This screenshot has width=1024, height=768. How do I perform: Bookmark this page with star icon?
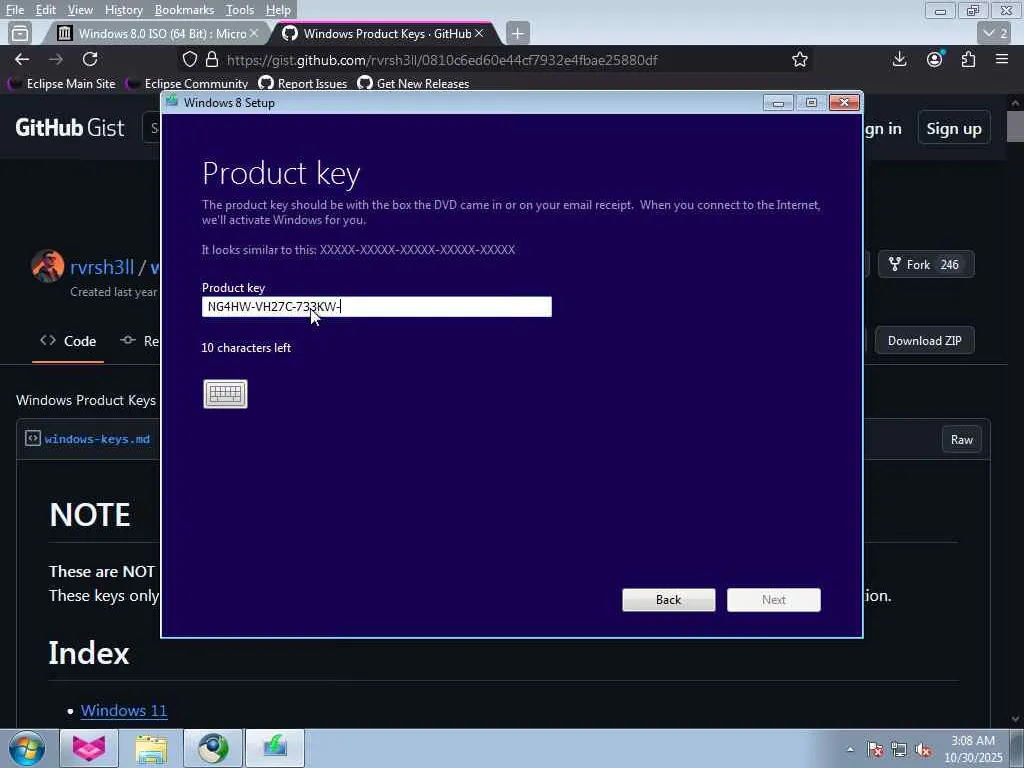pyautogui.click(x=799, y=59)
